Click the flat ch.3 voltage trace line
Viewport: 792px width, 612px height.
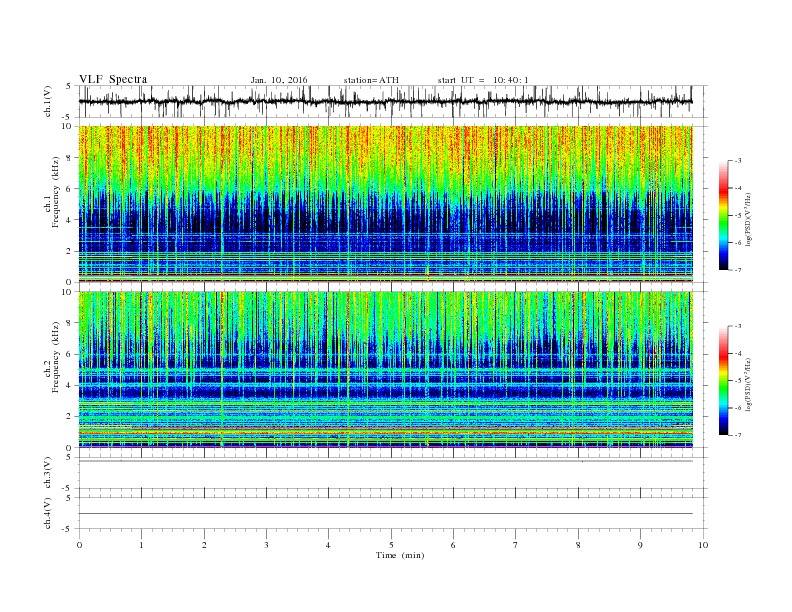pyautogui.click(x=385, y=461)
